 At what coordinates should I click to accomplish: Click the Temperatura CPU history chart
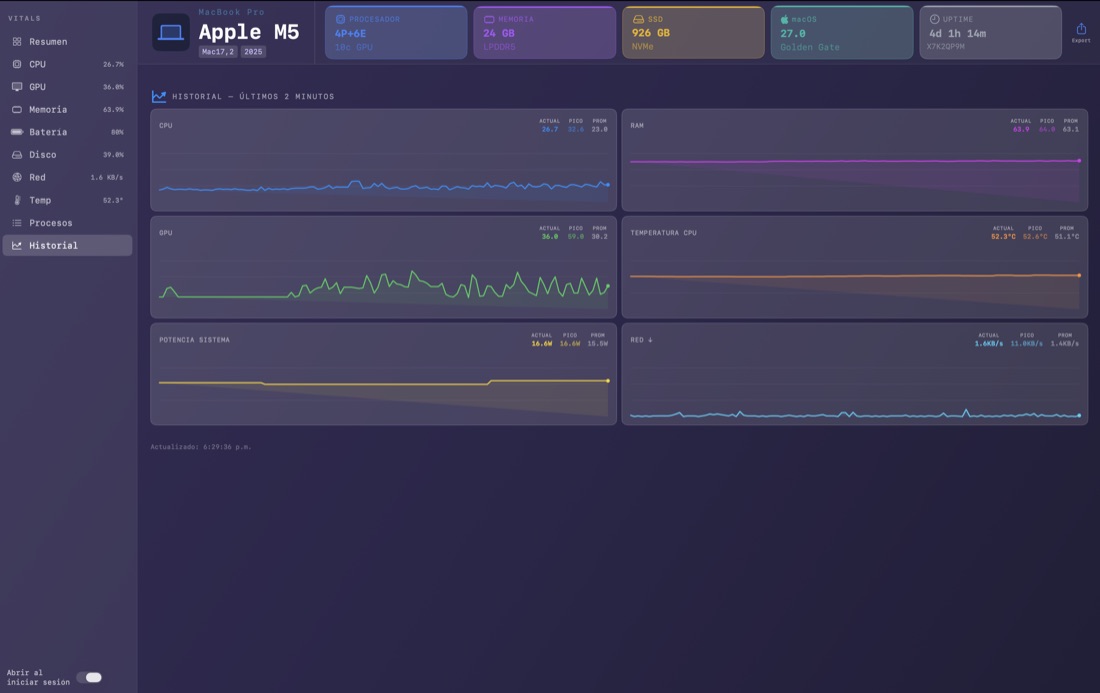pyautogui.click(x=854, y=267)
